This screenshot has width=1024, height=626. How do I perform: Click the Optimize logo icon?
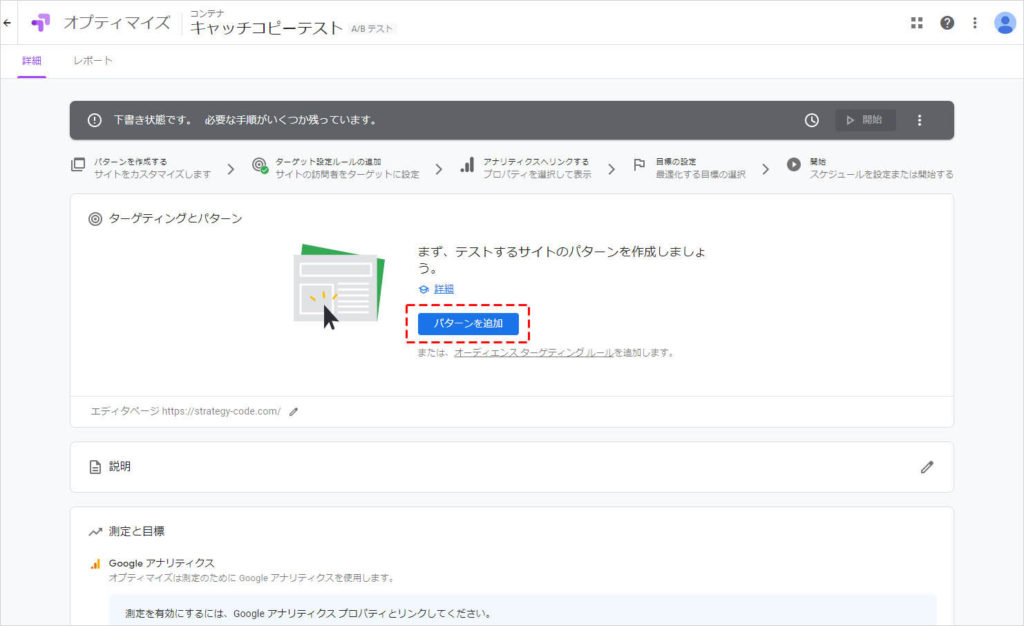point(41,23)
